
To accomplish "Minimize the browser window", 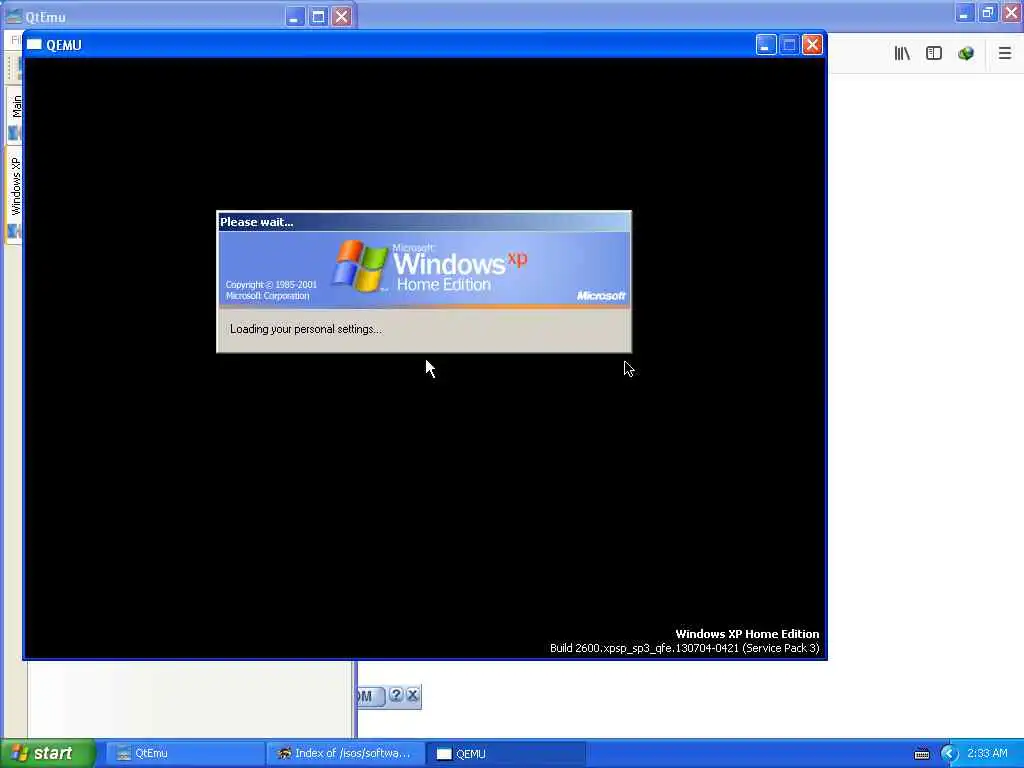I will [x=965, y=12].
